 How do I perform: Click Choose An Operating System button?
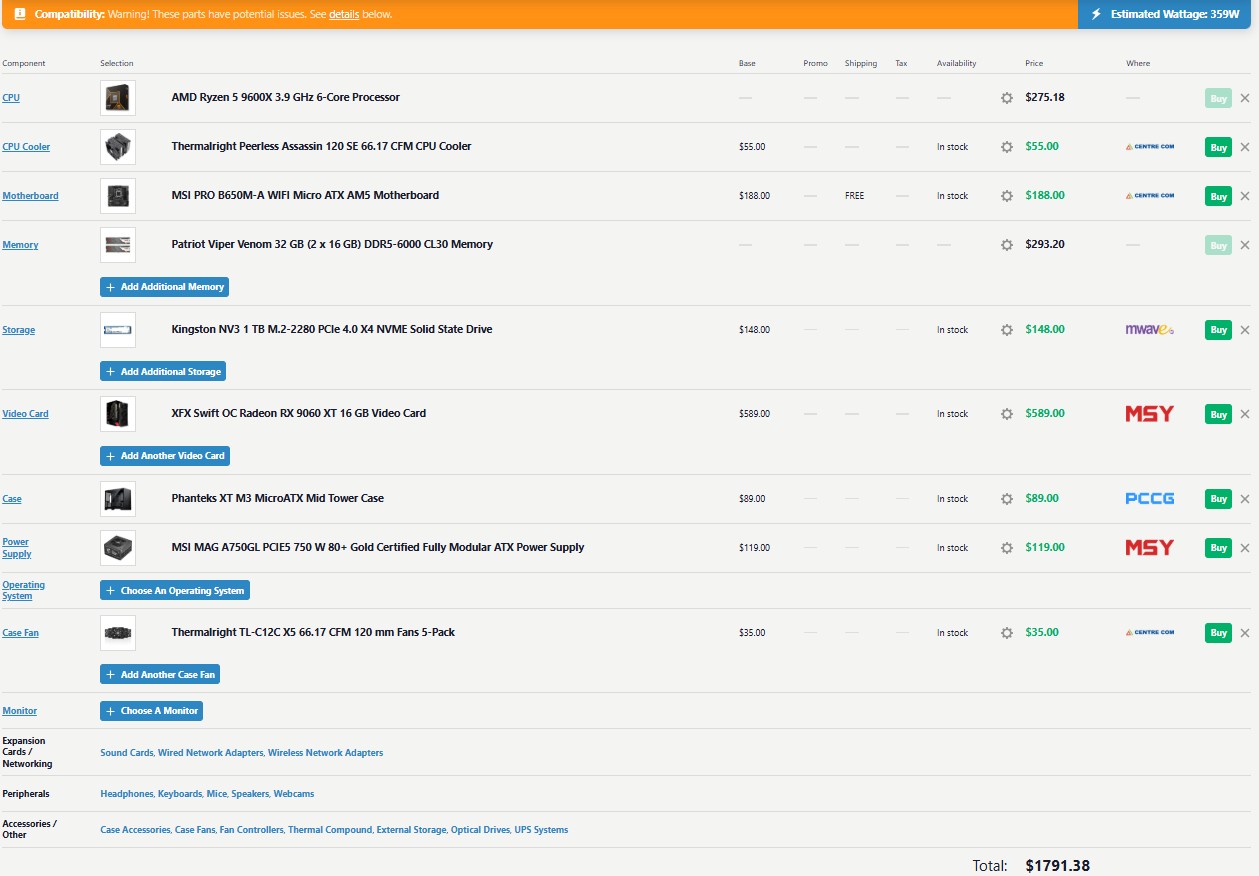(175, 591)
